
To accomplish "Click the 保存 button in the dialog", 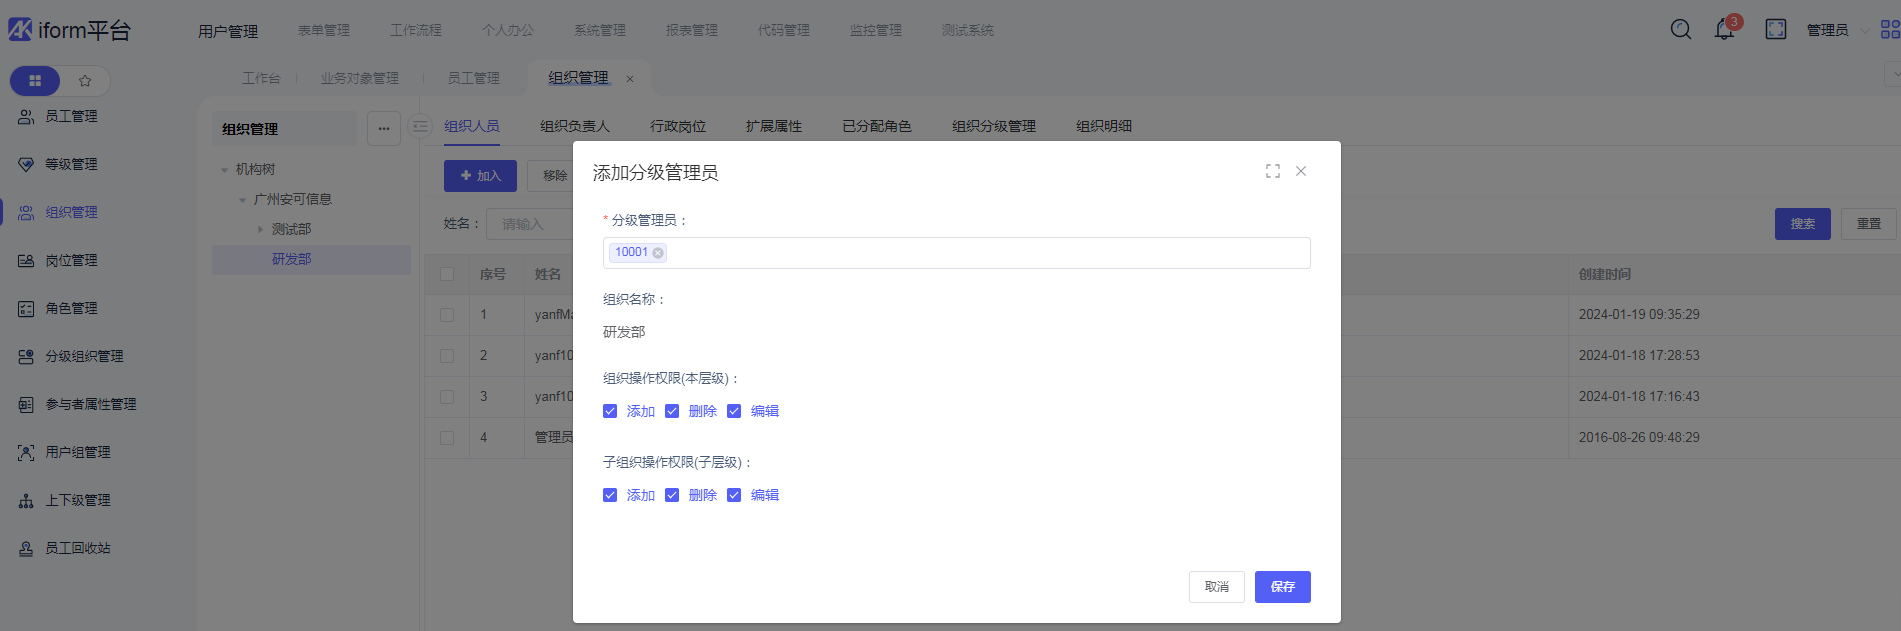I will click(1282, 587).
